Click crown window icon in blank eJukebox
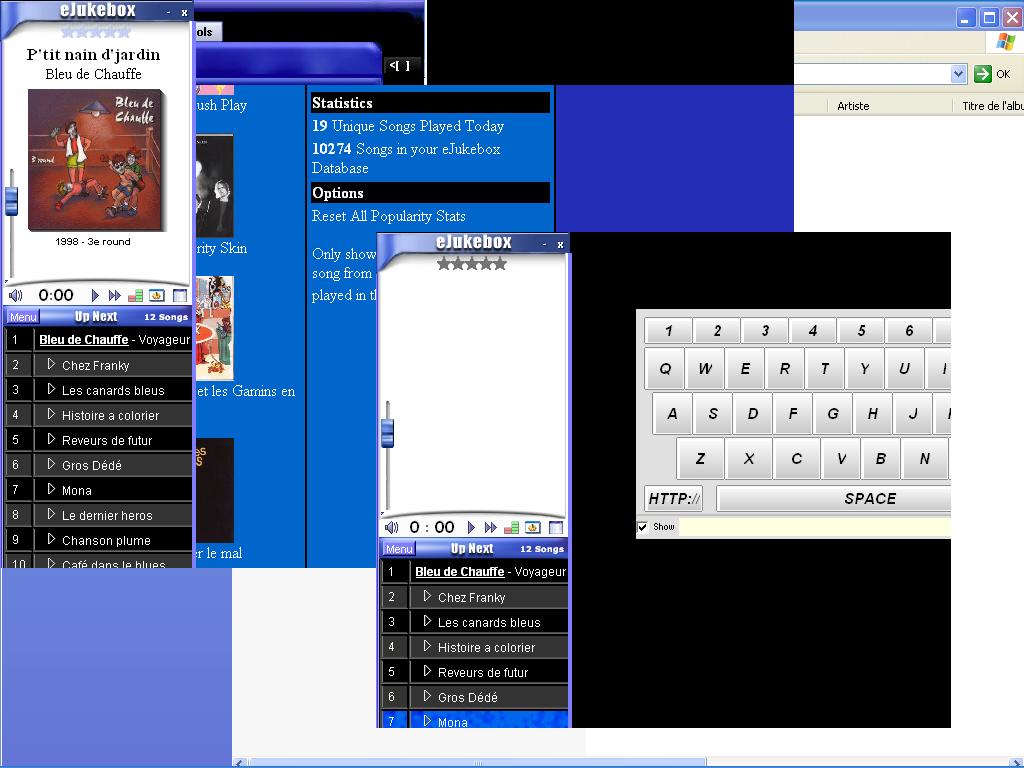The height and width of the screenshot is (768, 1024). (x=533, y=528)
